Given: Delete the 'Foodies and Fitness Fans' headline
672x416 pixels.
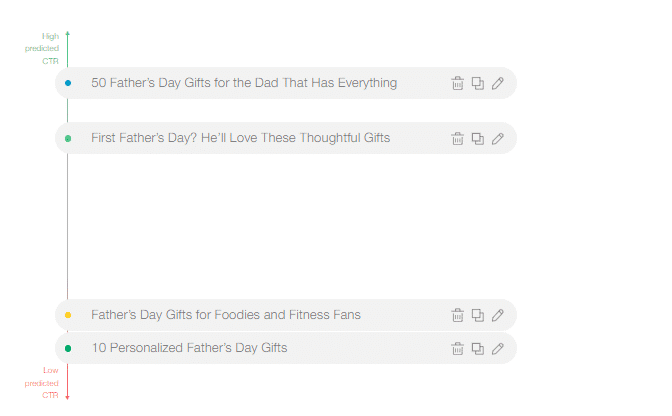Looking at the screenshot, I should click(457, 315).
